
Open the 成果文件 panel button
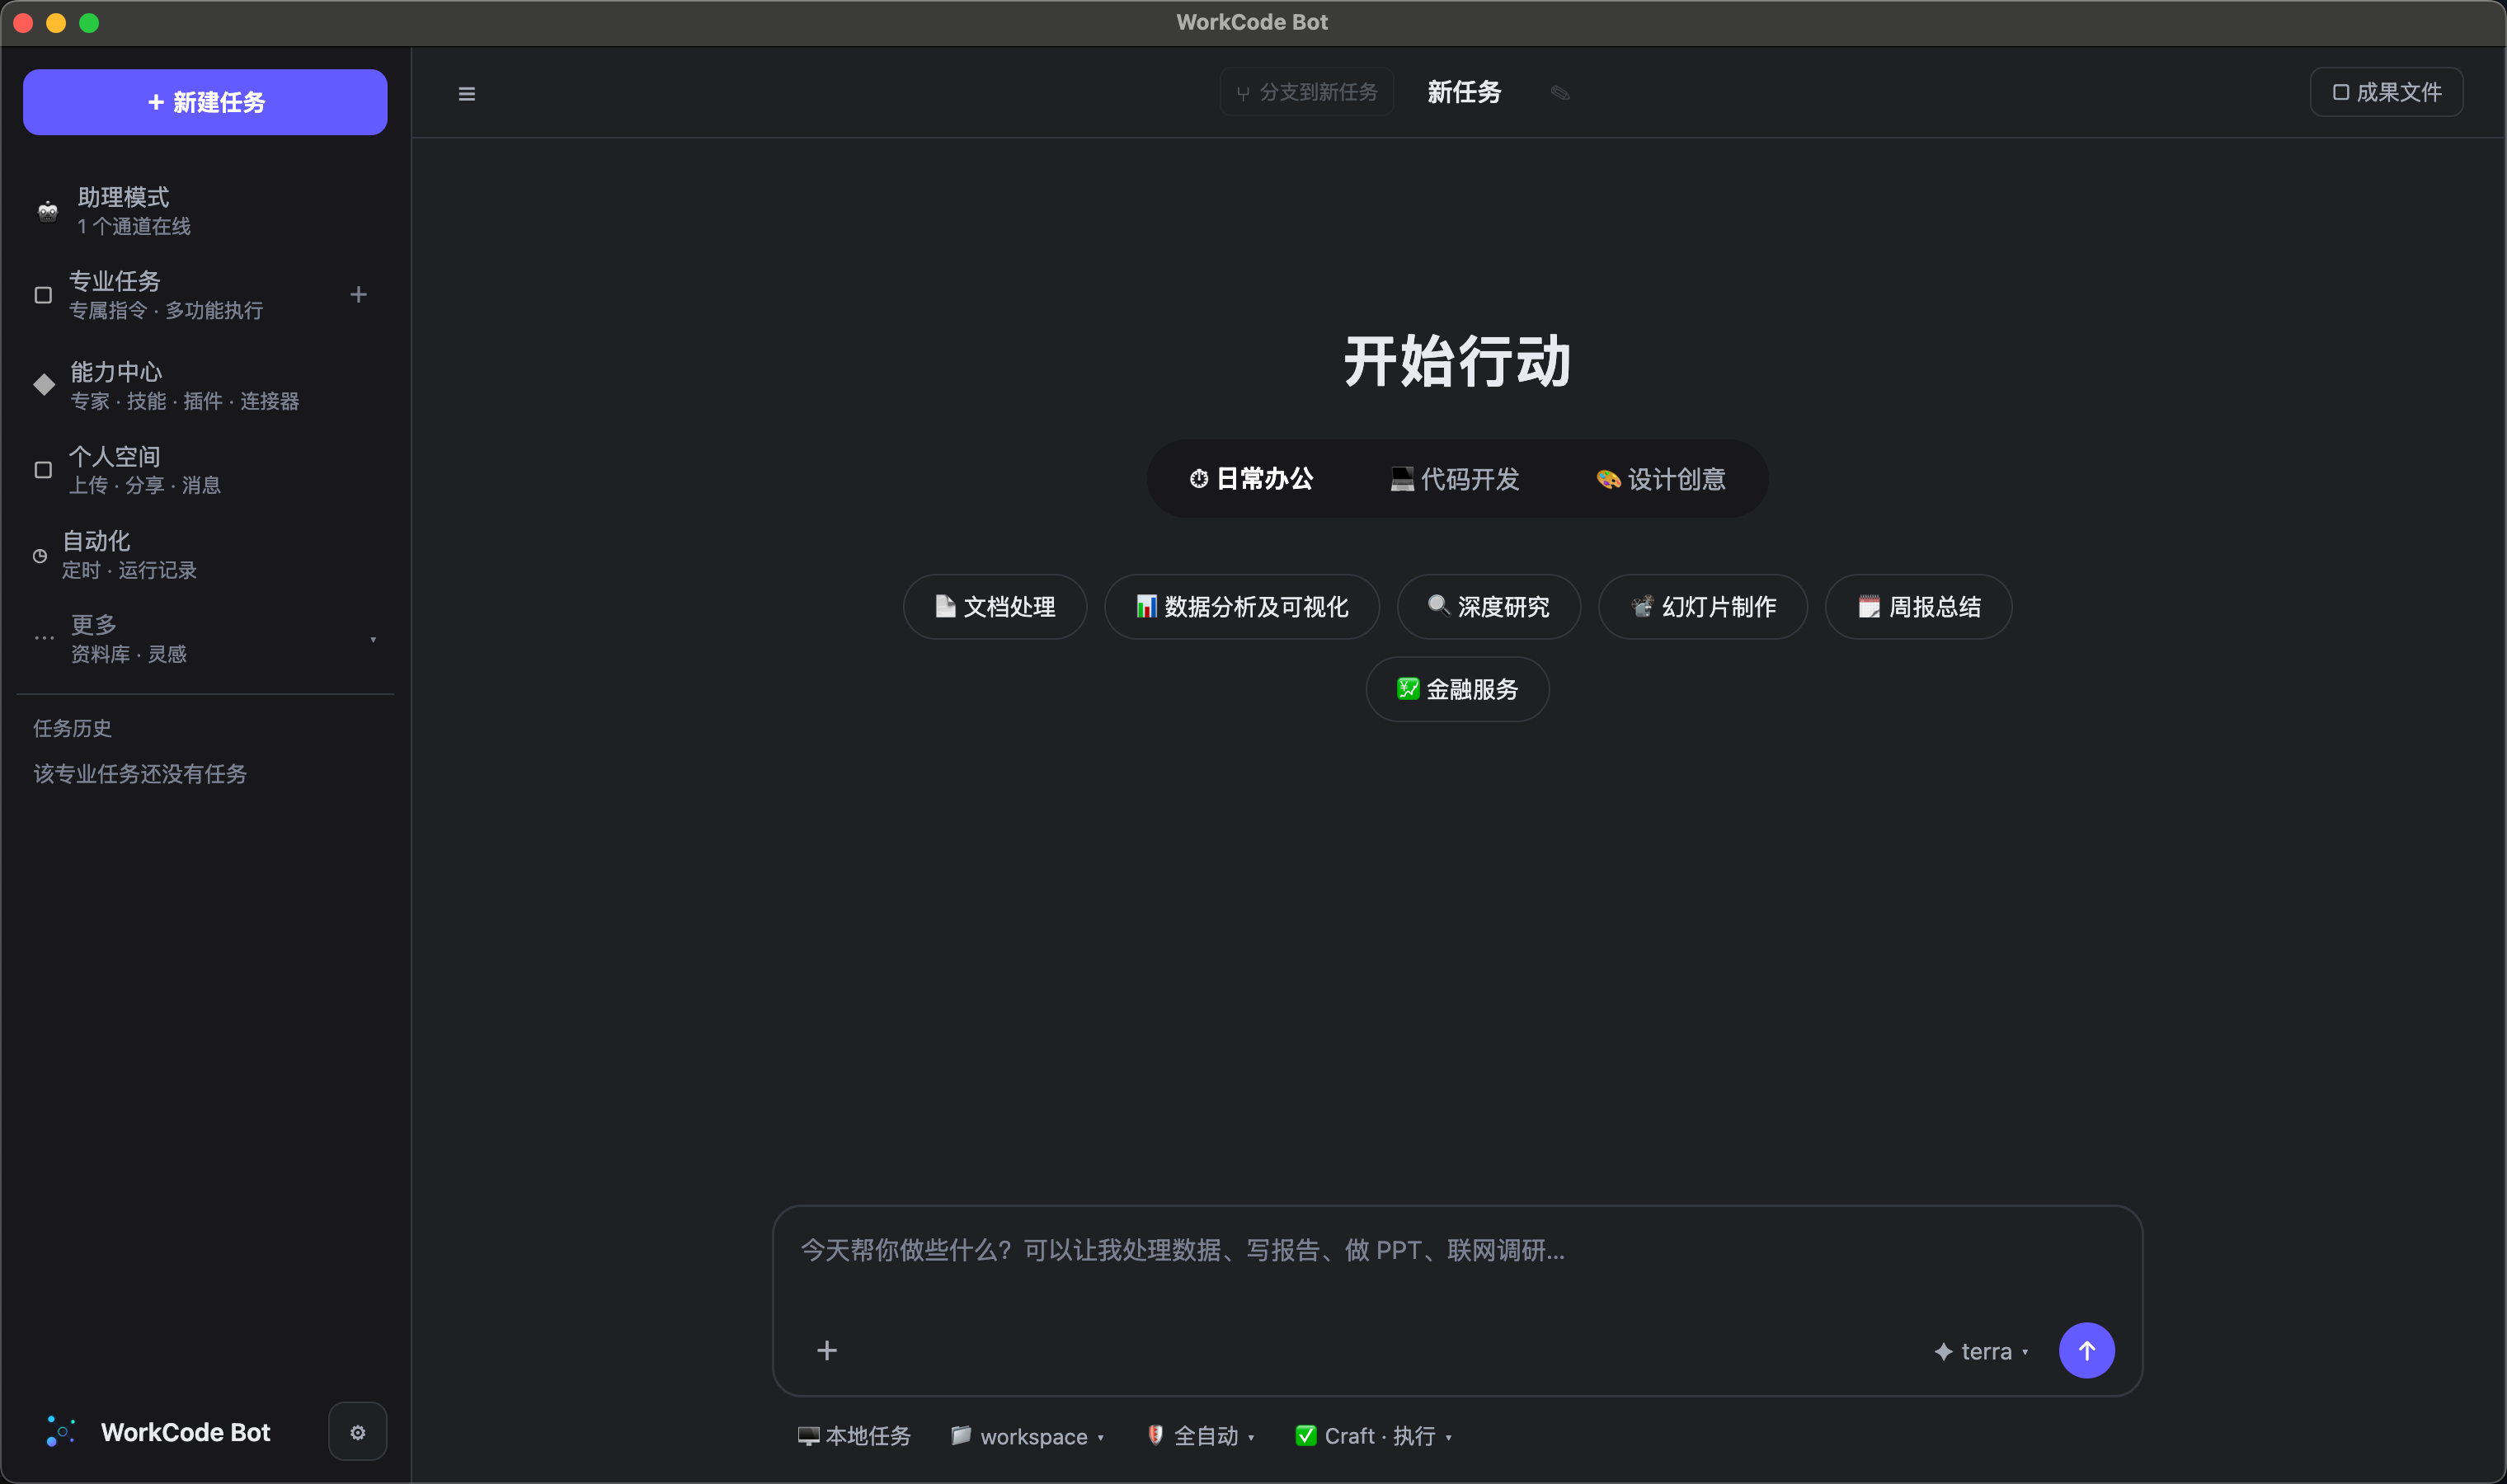coord(2386,92)
